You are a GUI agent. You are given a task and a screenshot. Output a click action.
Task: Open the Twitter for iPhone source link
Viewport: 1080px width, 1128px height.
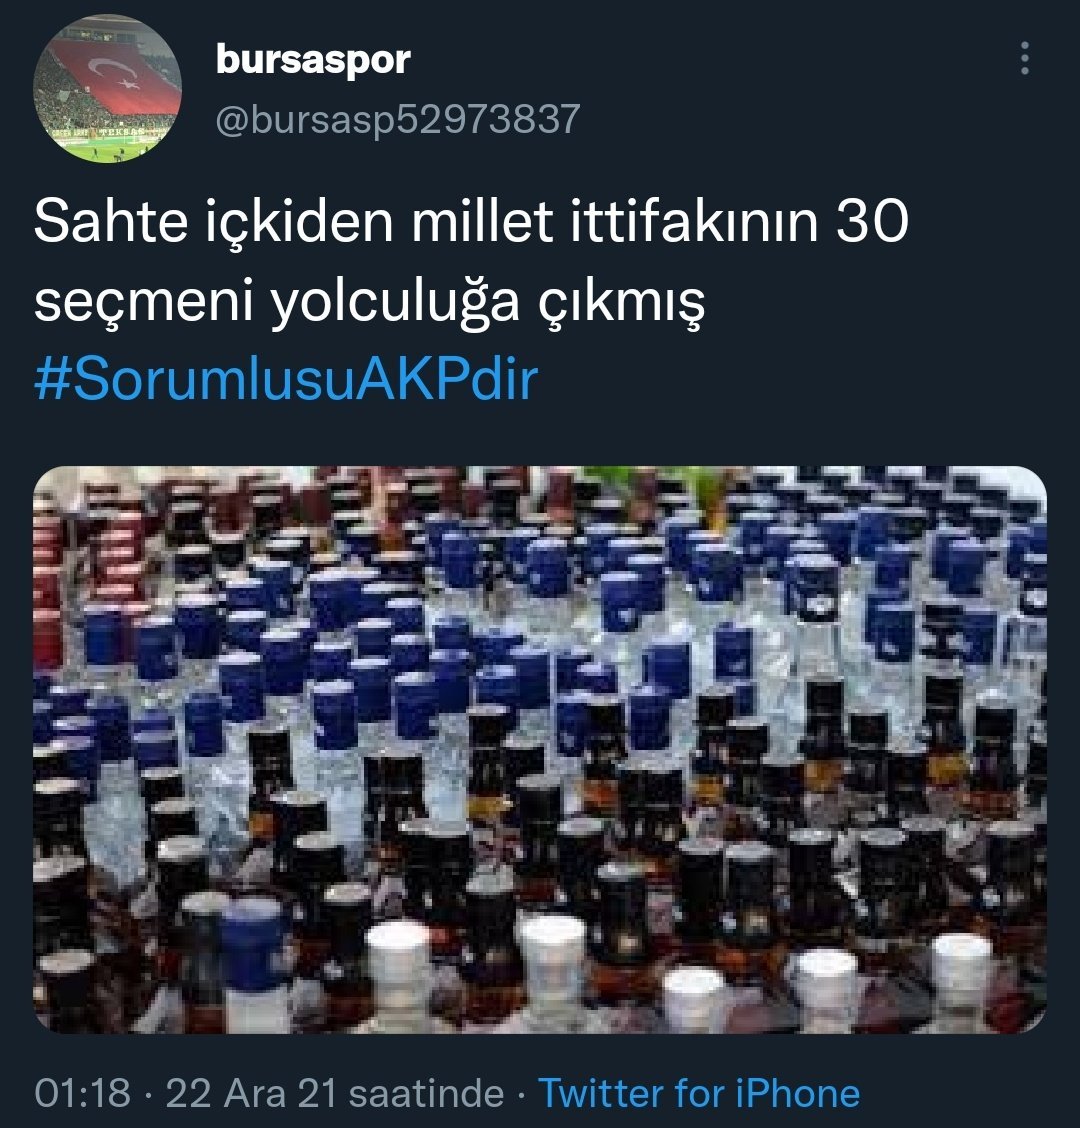click(x=699, y=1093)
